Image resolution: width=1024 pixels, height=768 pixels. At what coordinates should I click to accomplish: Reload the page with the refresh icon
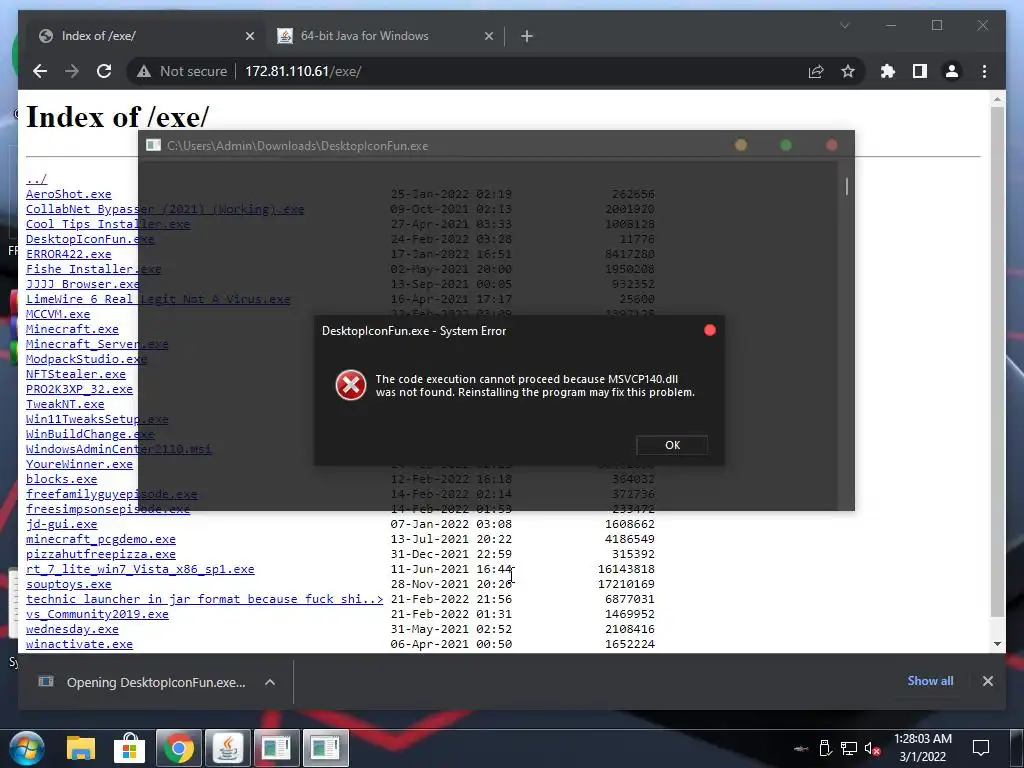104,71
